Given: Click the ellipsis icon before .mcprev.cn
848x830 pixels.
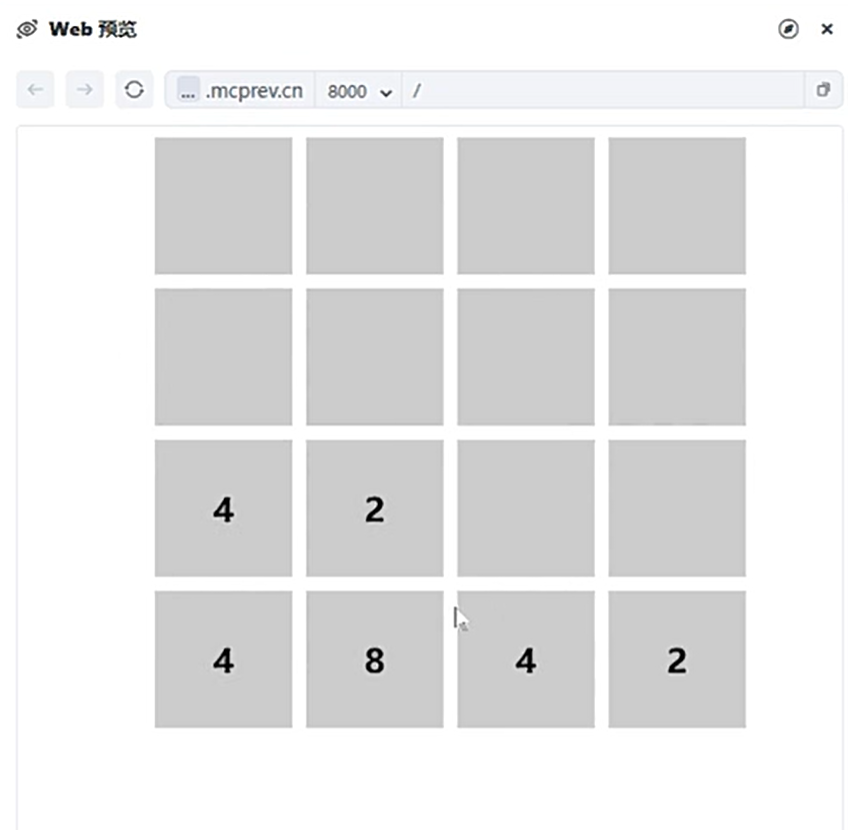Looking at the screenshot, I should click(x=188, y=90).
